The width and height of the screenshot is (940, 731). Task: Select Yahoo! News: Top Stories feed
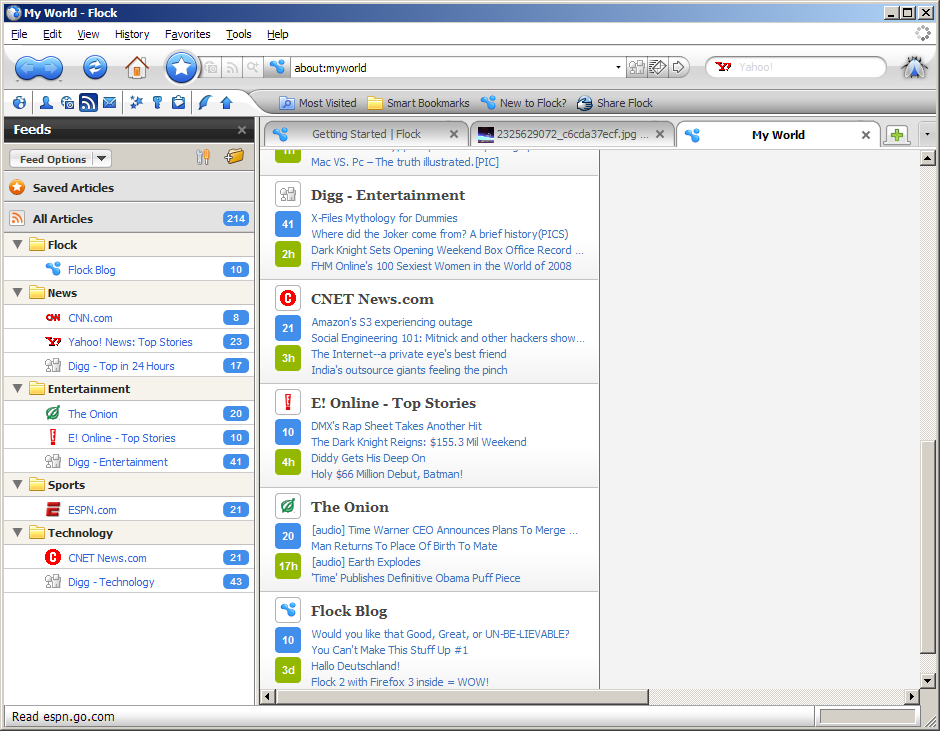(129, 342)
